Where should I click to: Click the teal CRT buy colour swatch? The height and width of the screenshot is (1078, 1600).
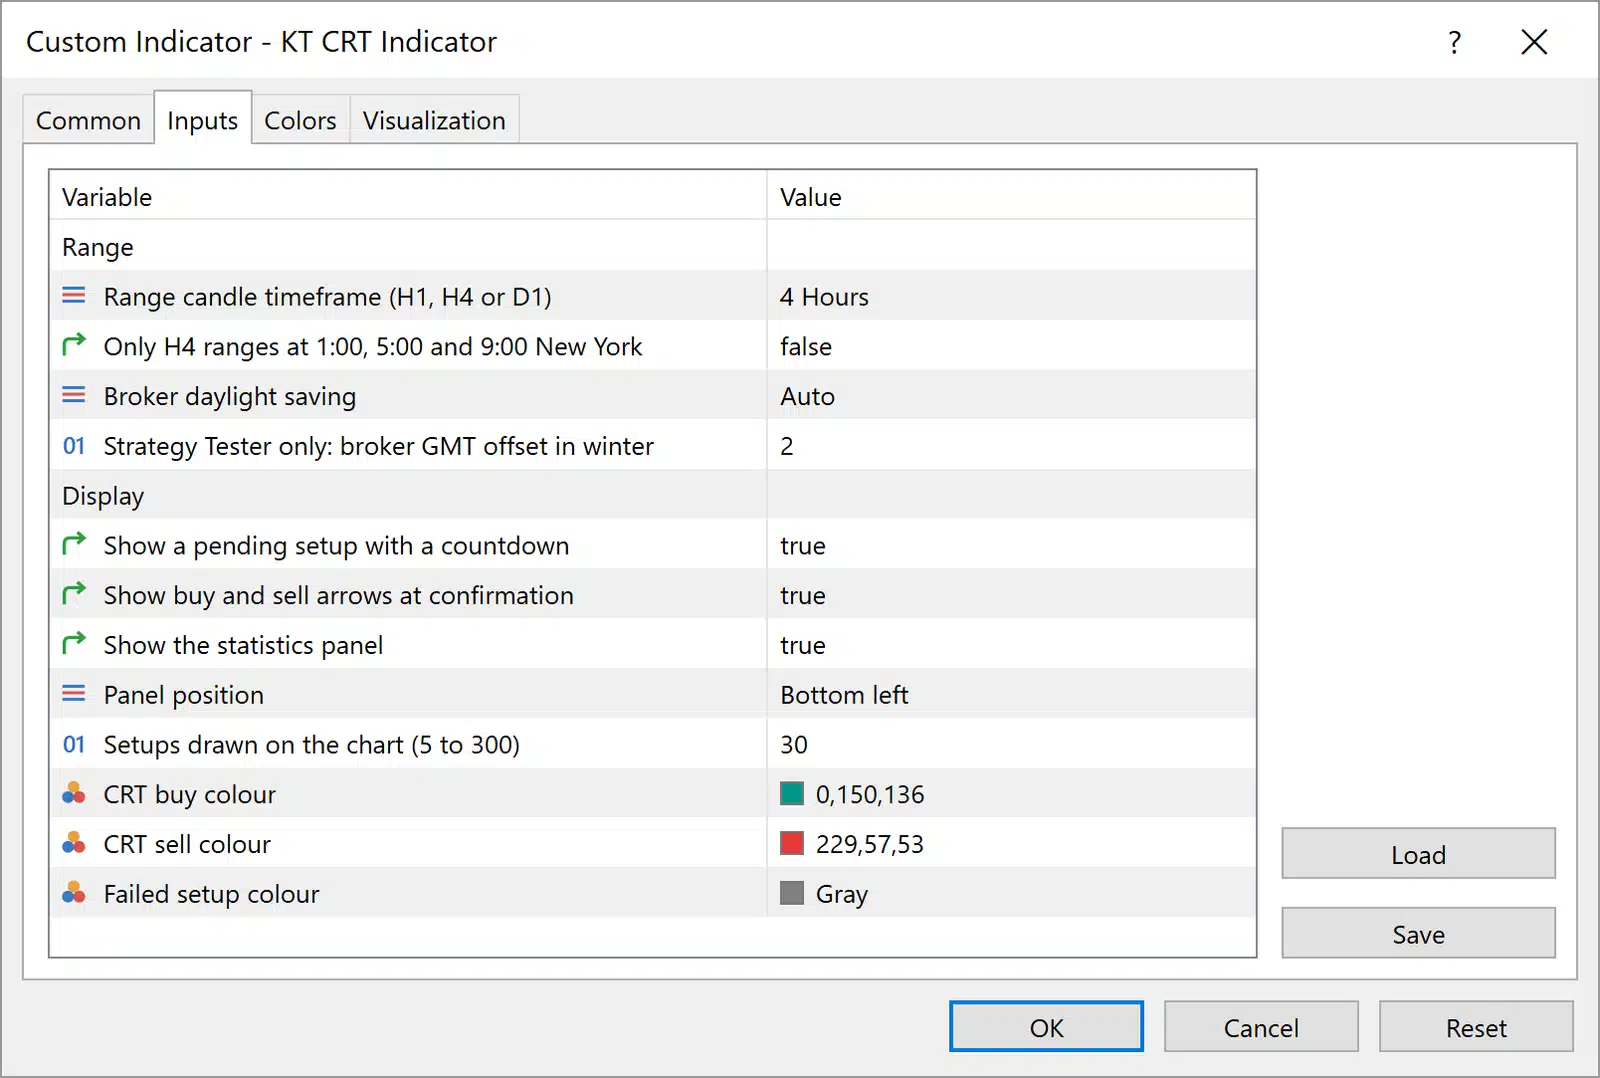point(792,794)
